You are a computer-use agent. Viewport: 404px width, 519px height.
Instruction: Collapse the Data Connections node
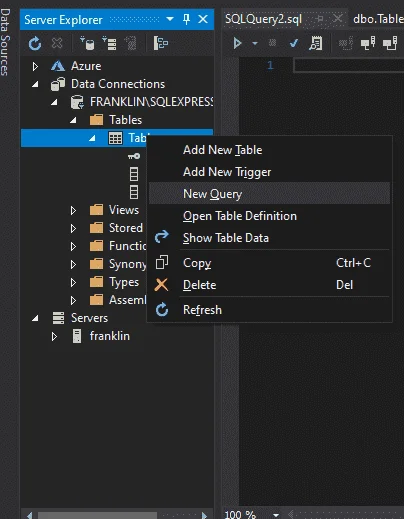(x=35, y=84)
